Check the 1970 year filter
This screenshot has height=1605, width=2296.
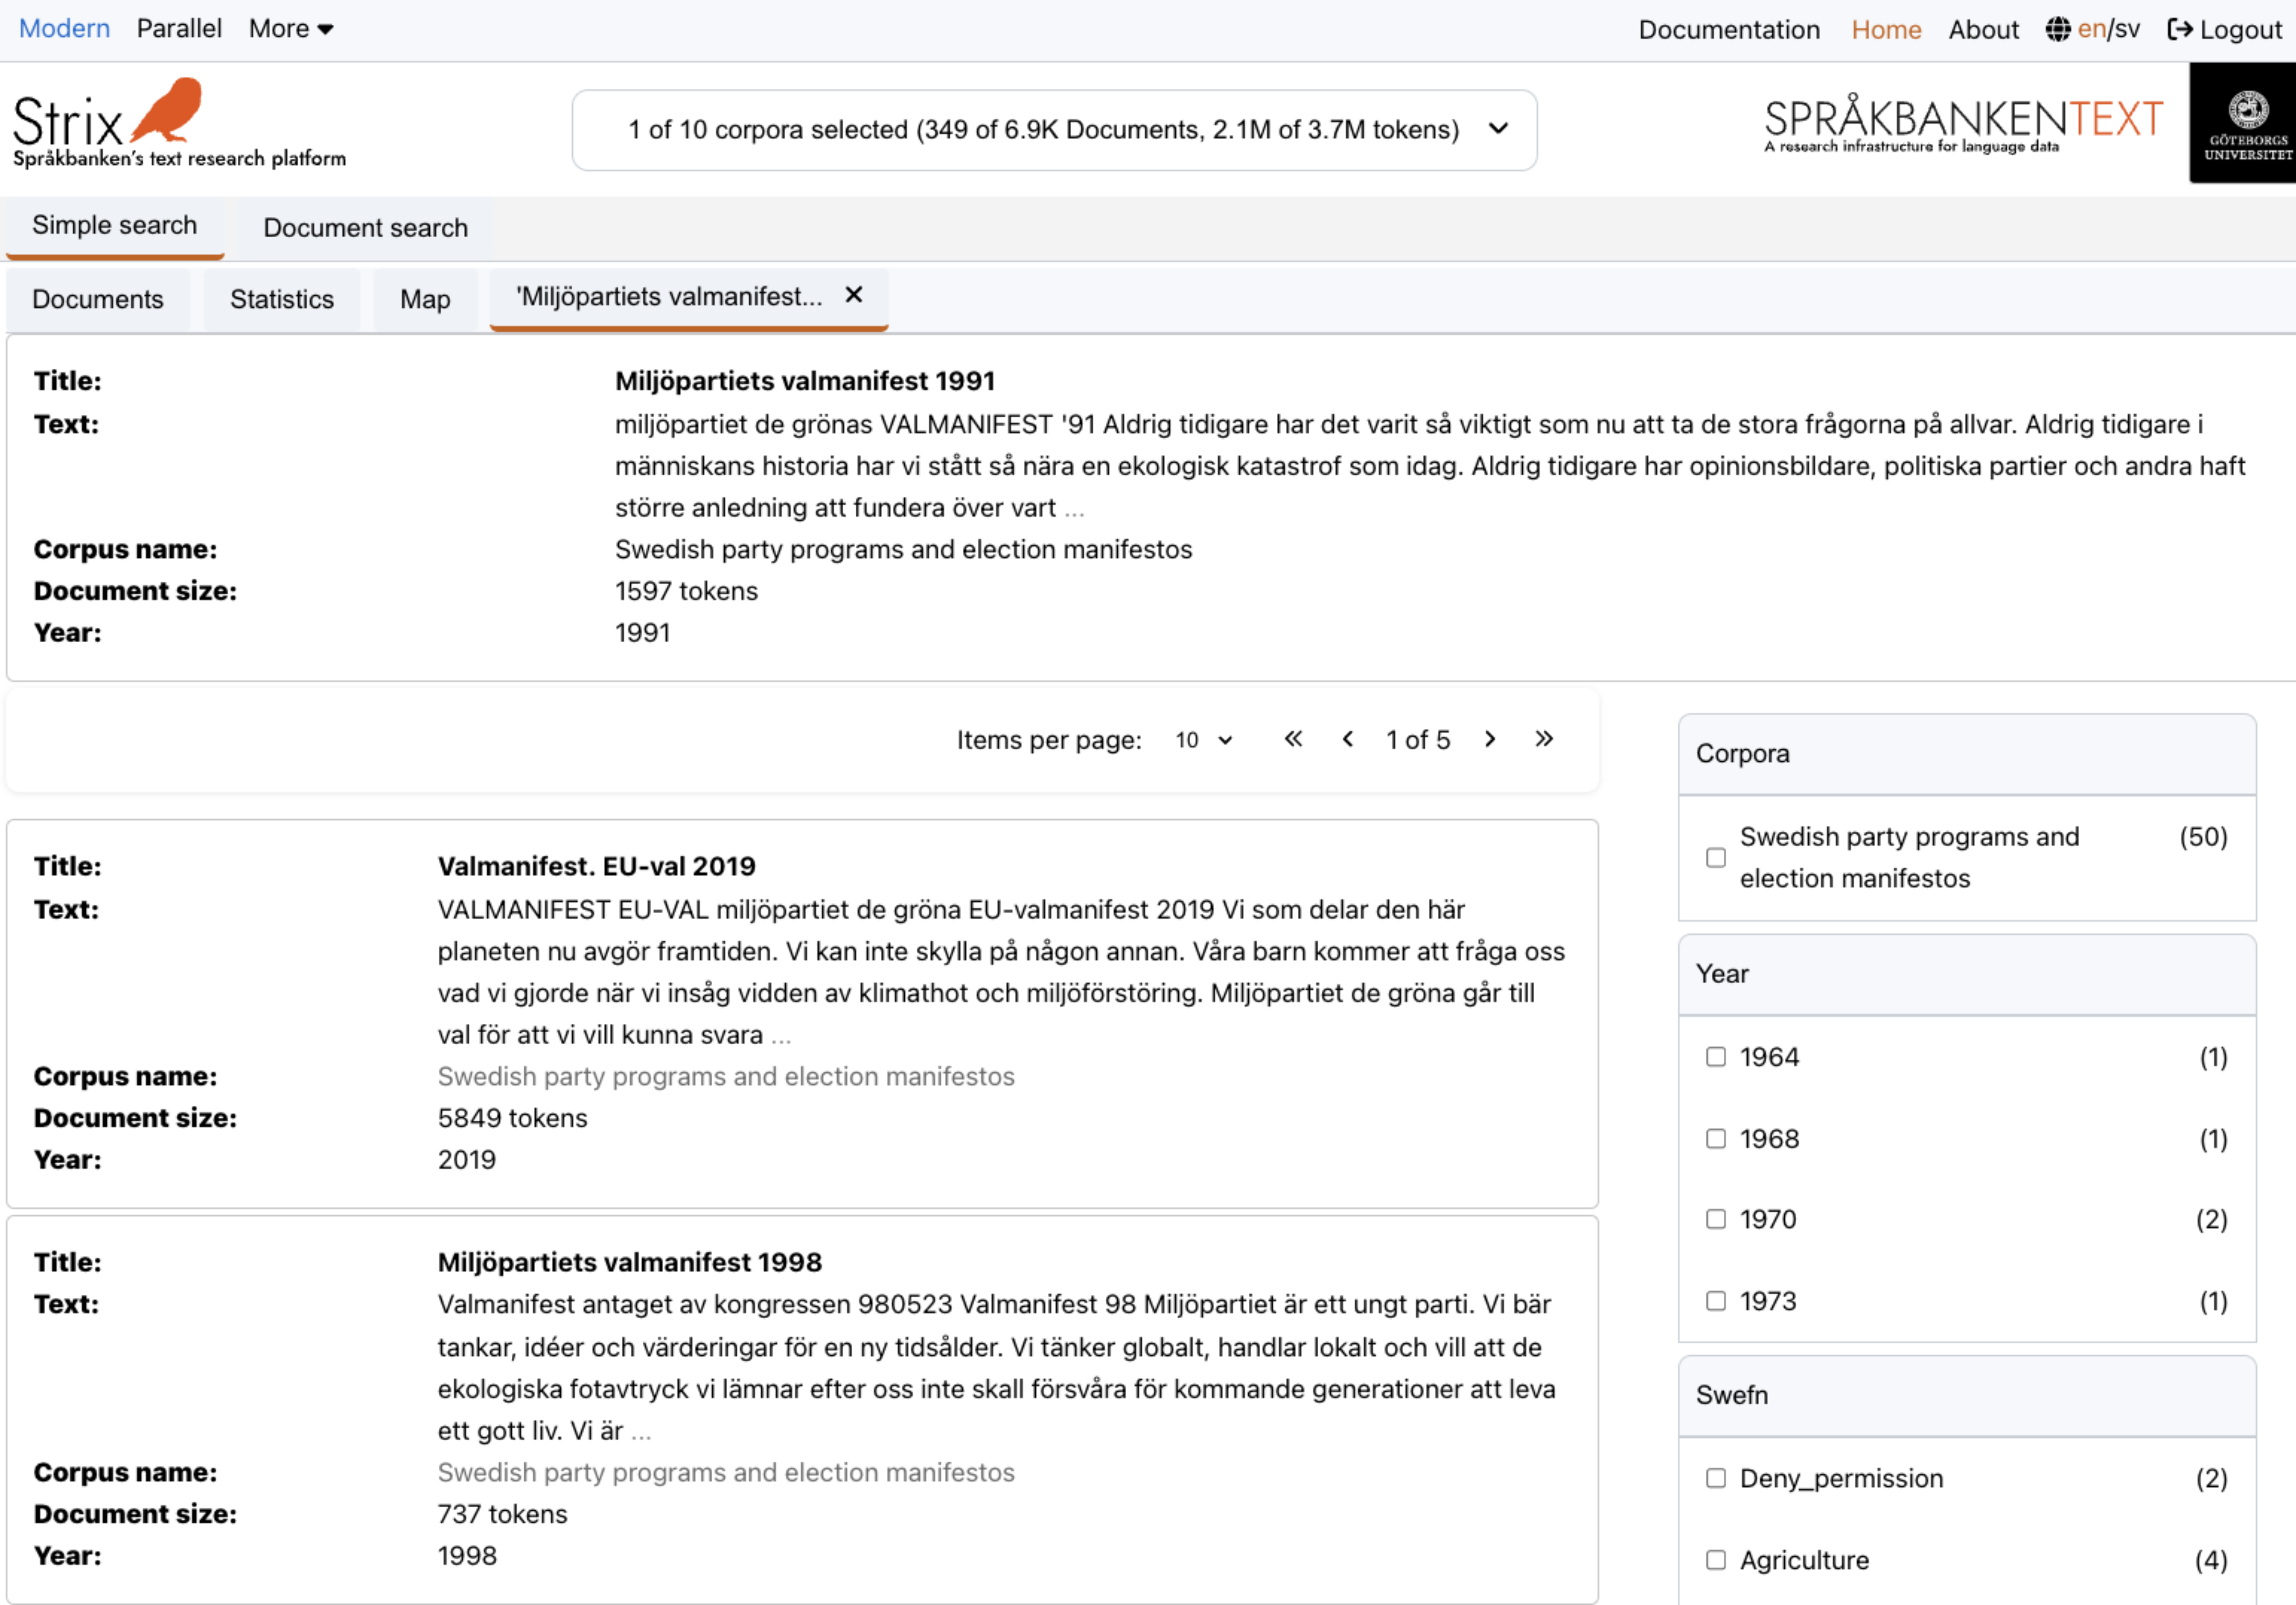[x=1716, y=1219]
